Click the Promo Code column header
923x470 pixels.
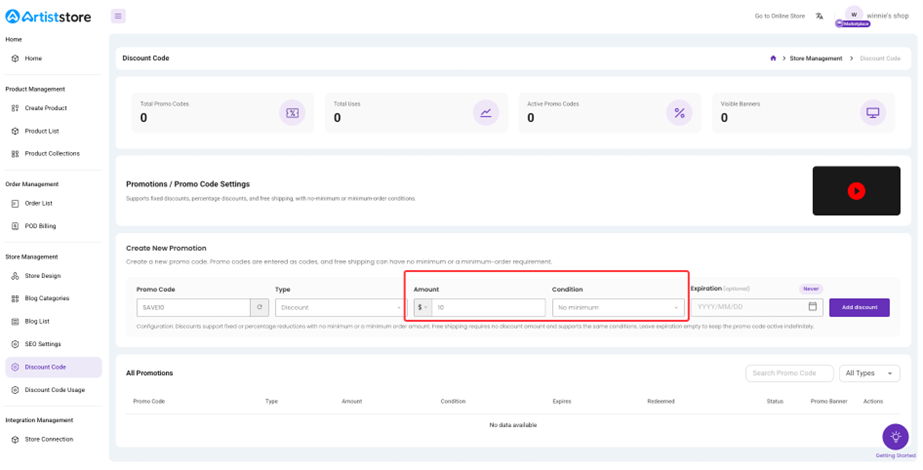149,401
